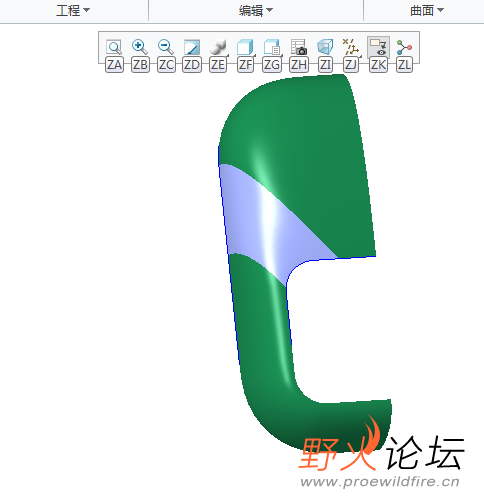Click the ZA shortcut key label
484x498 pixels.
(114, 65)
